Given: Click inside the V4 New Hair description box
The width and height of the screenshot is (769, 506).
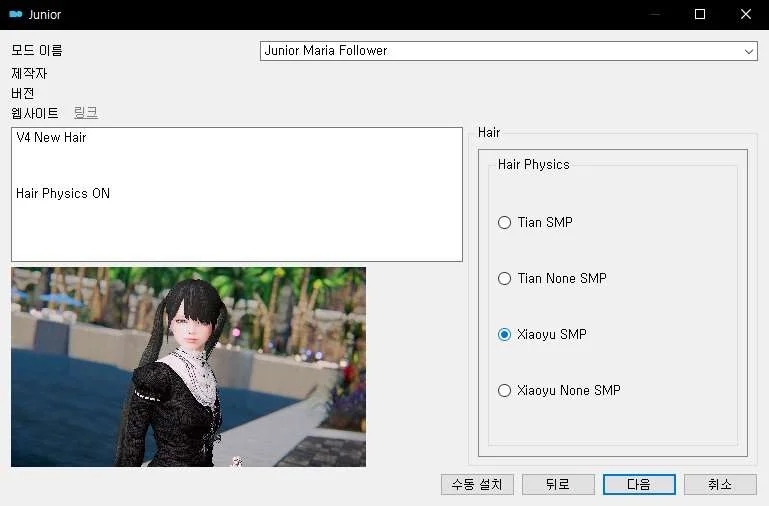Looking at the screenshot, I should pos(237,195).
